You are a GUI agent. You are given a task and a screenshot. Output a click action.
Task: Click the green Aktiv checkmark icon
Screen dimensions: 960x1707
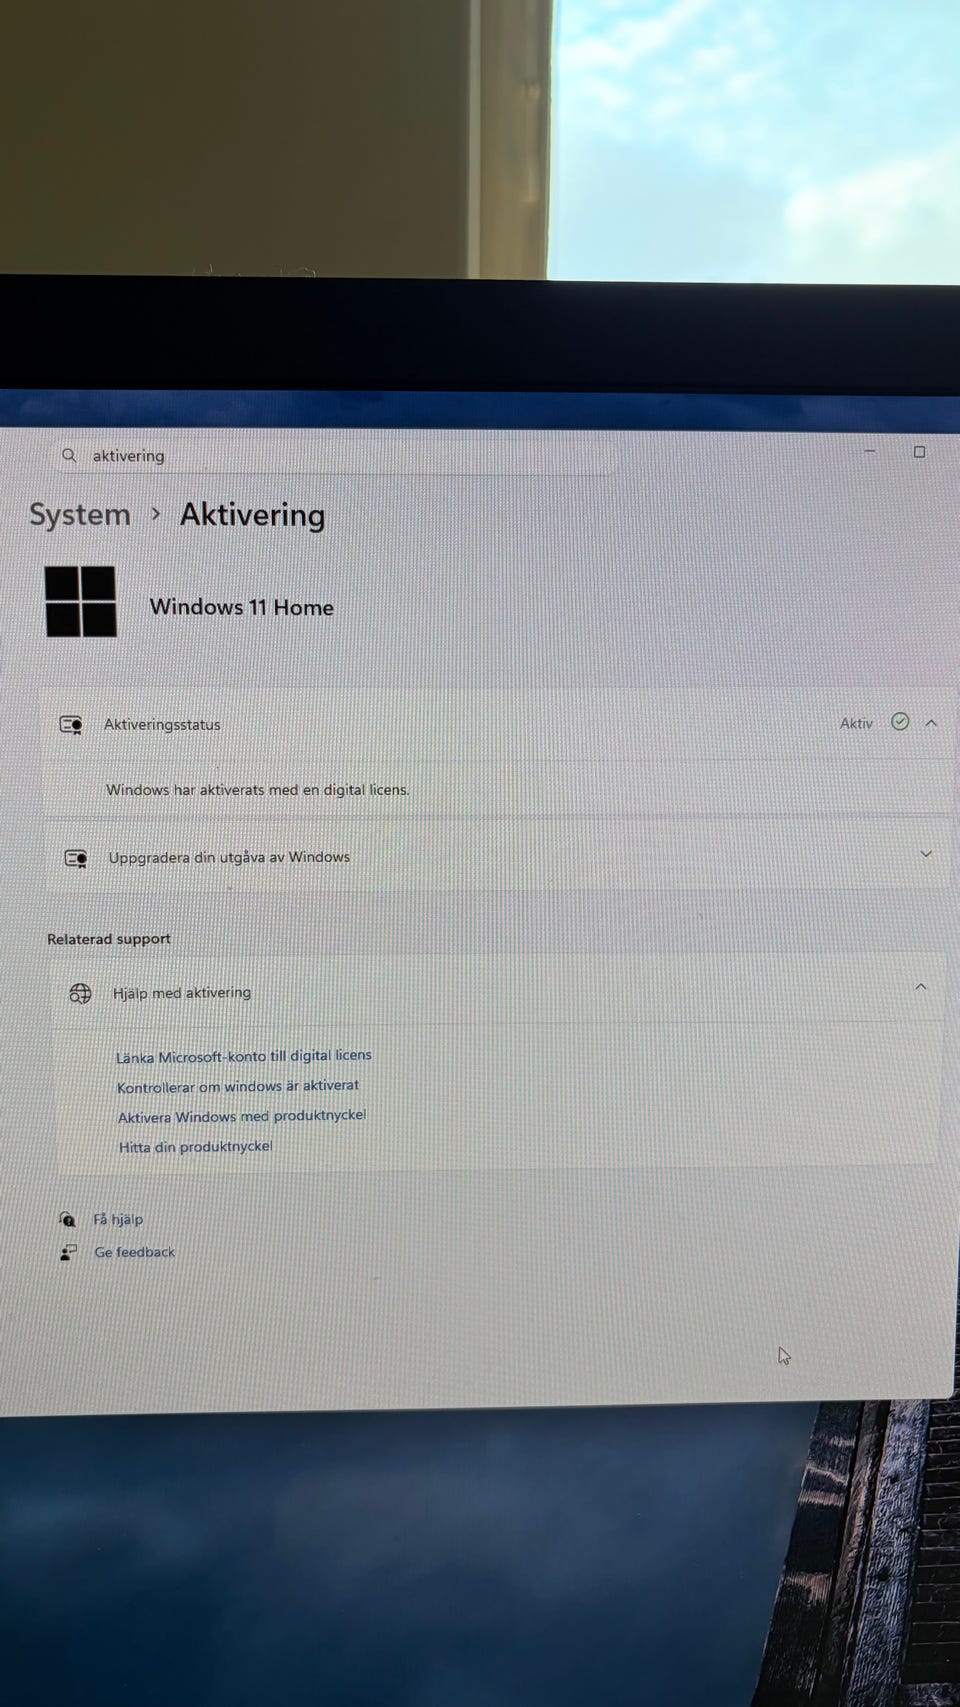pos(900,721)
